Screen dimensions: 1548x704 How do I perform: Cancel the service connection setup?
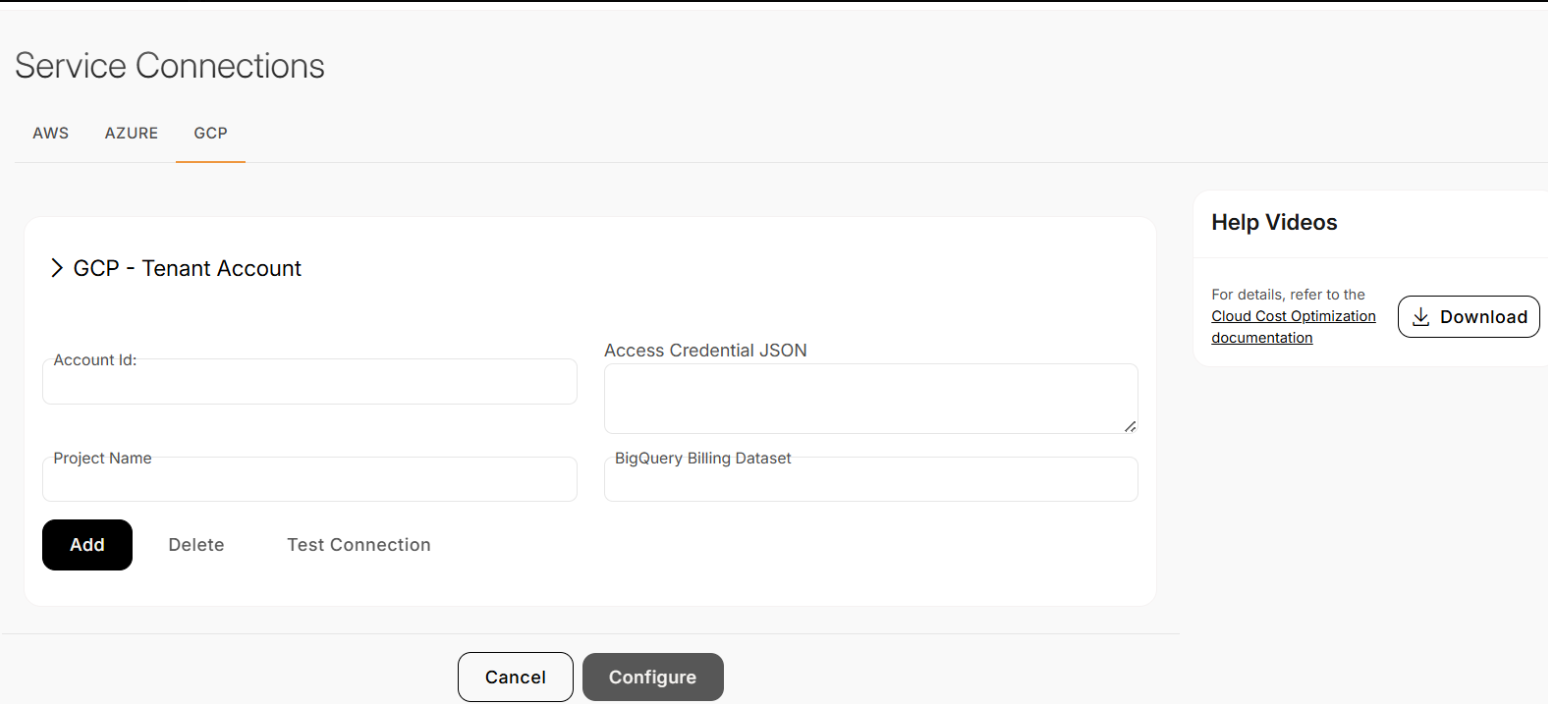[x=515, y=677]
